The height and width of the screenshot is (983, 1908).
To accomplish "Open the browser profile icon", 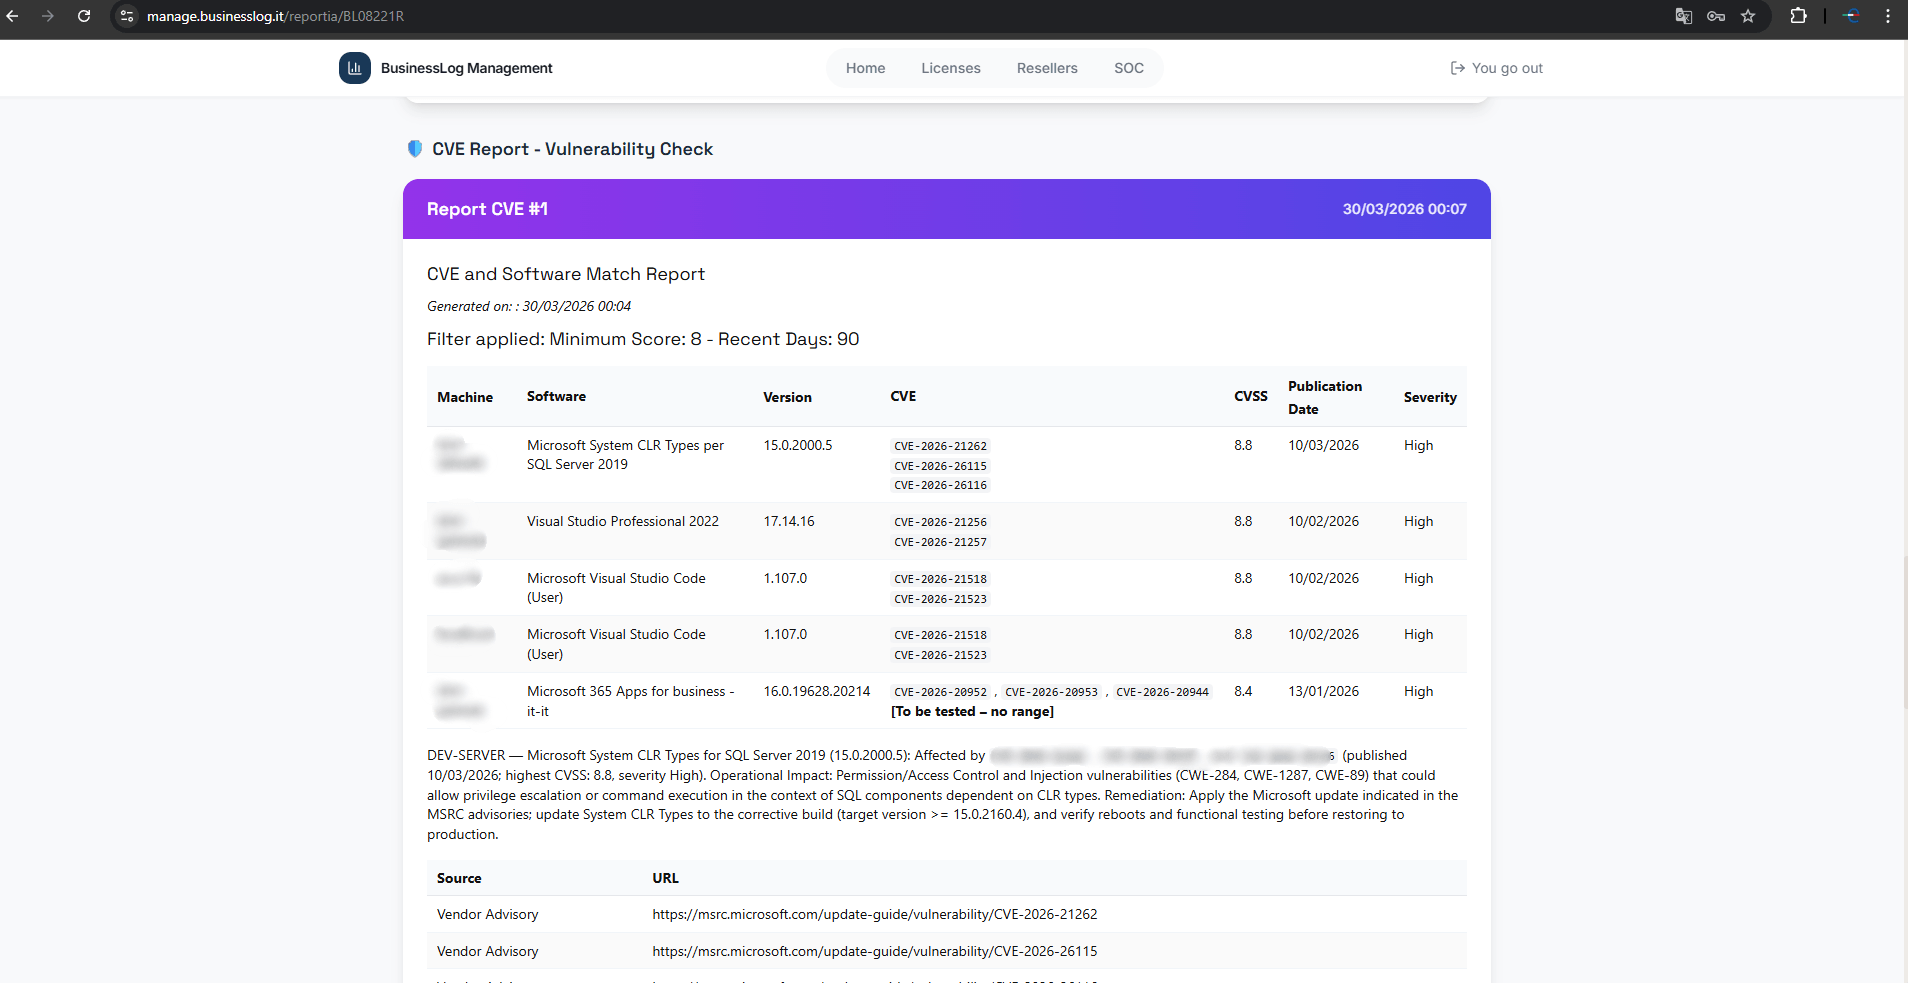I will [x=1852, y=16].
